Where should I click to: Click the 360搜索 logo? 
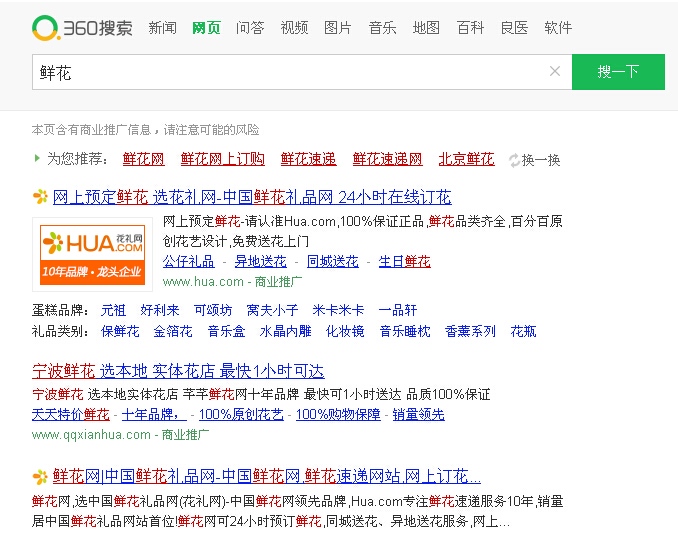83,28
